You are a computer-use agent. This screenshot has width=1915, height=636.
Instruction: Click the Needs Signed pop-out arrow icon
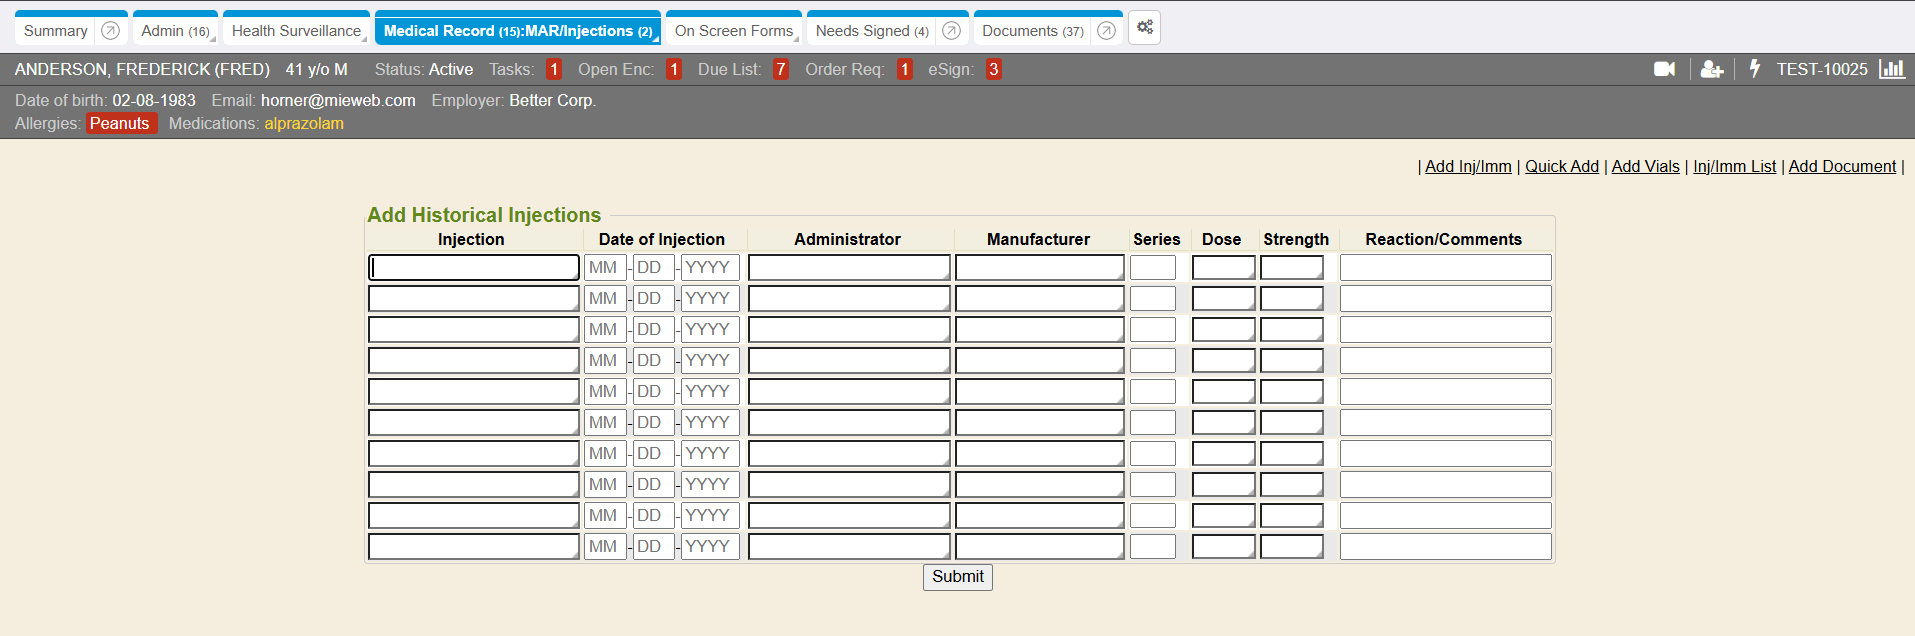(951, 31)
